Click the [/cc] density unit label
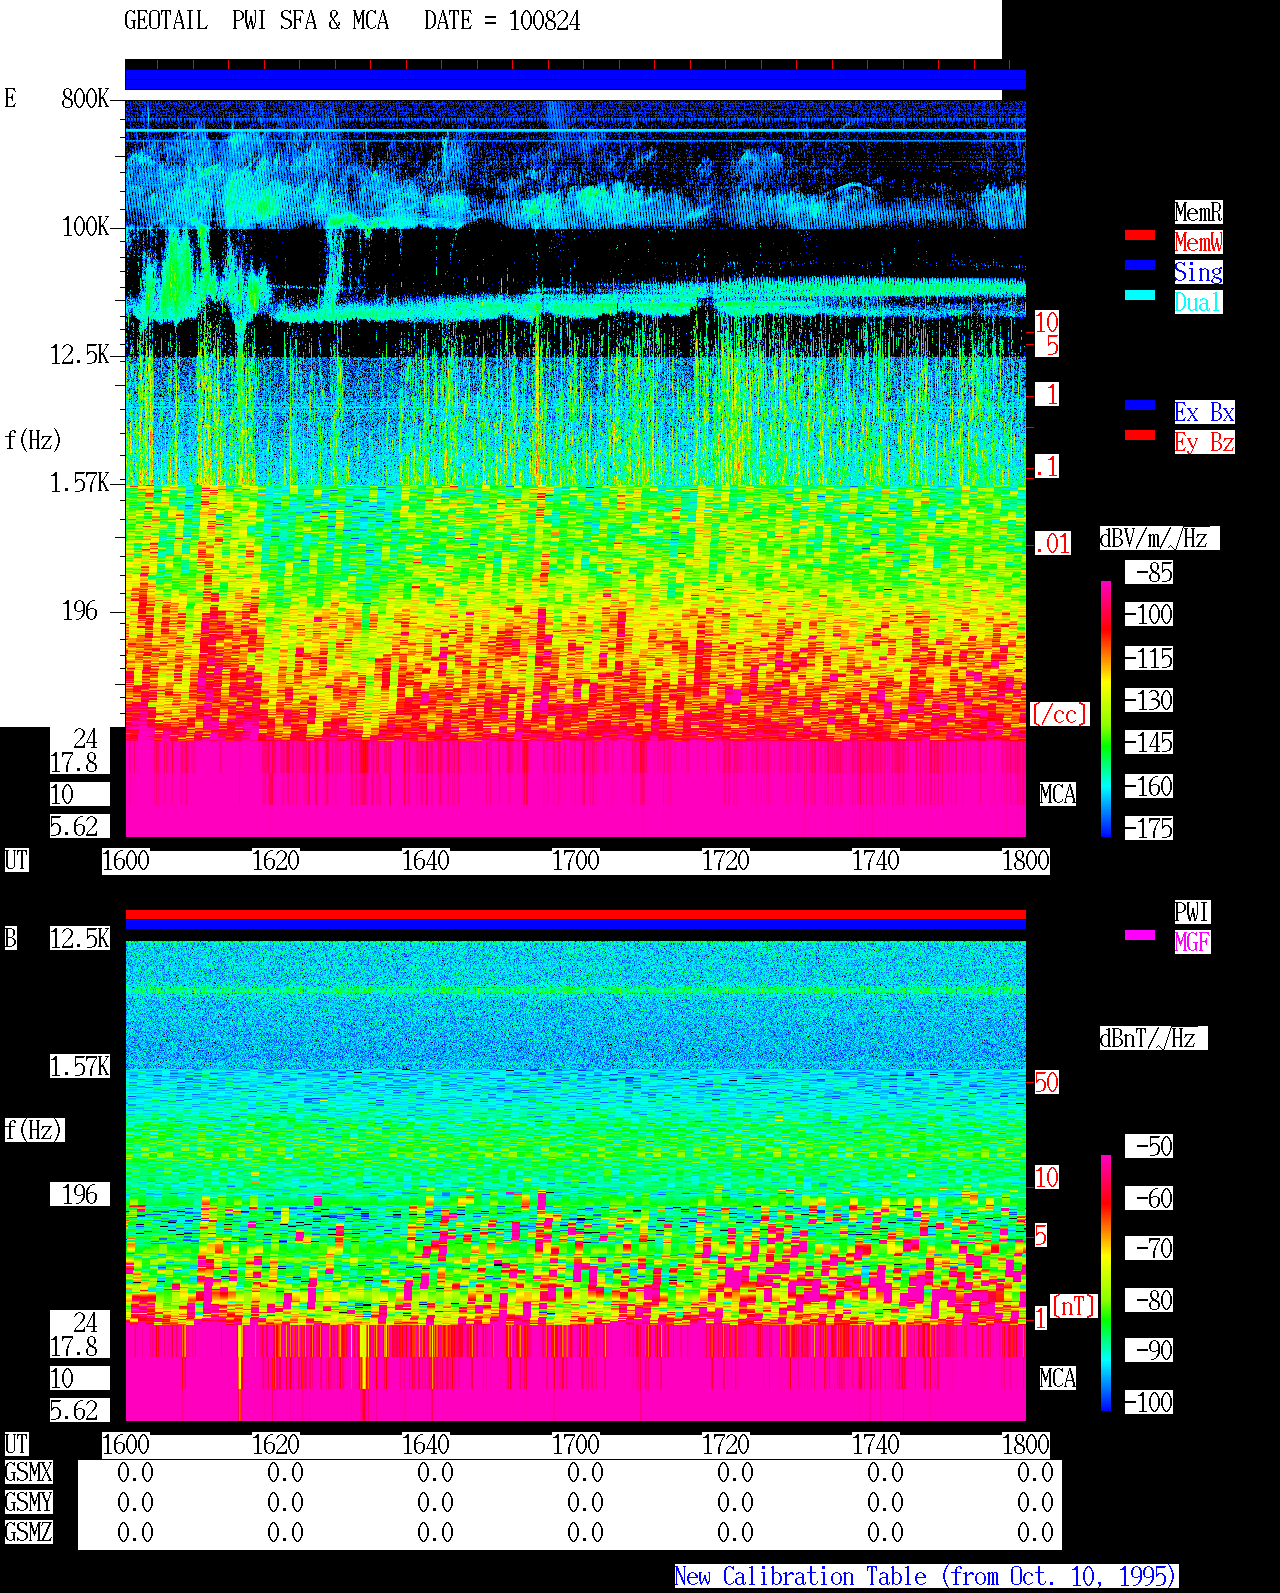The height and width of the screenshot is (1593, 1280). [1059, 714]
